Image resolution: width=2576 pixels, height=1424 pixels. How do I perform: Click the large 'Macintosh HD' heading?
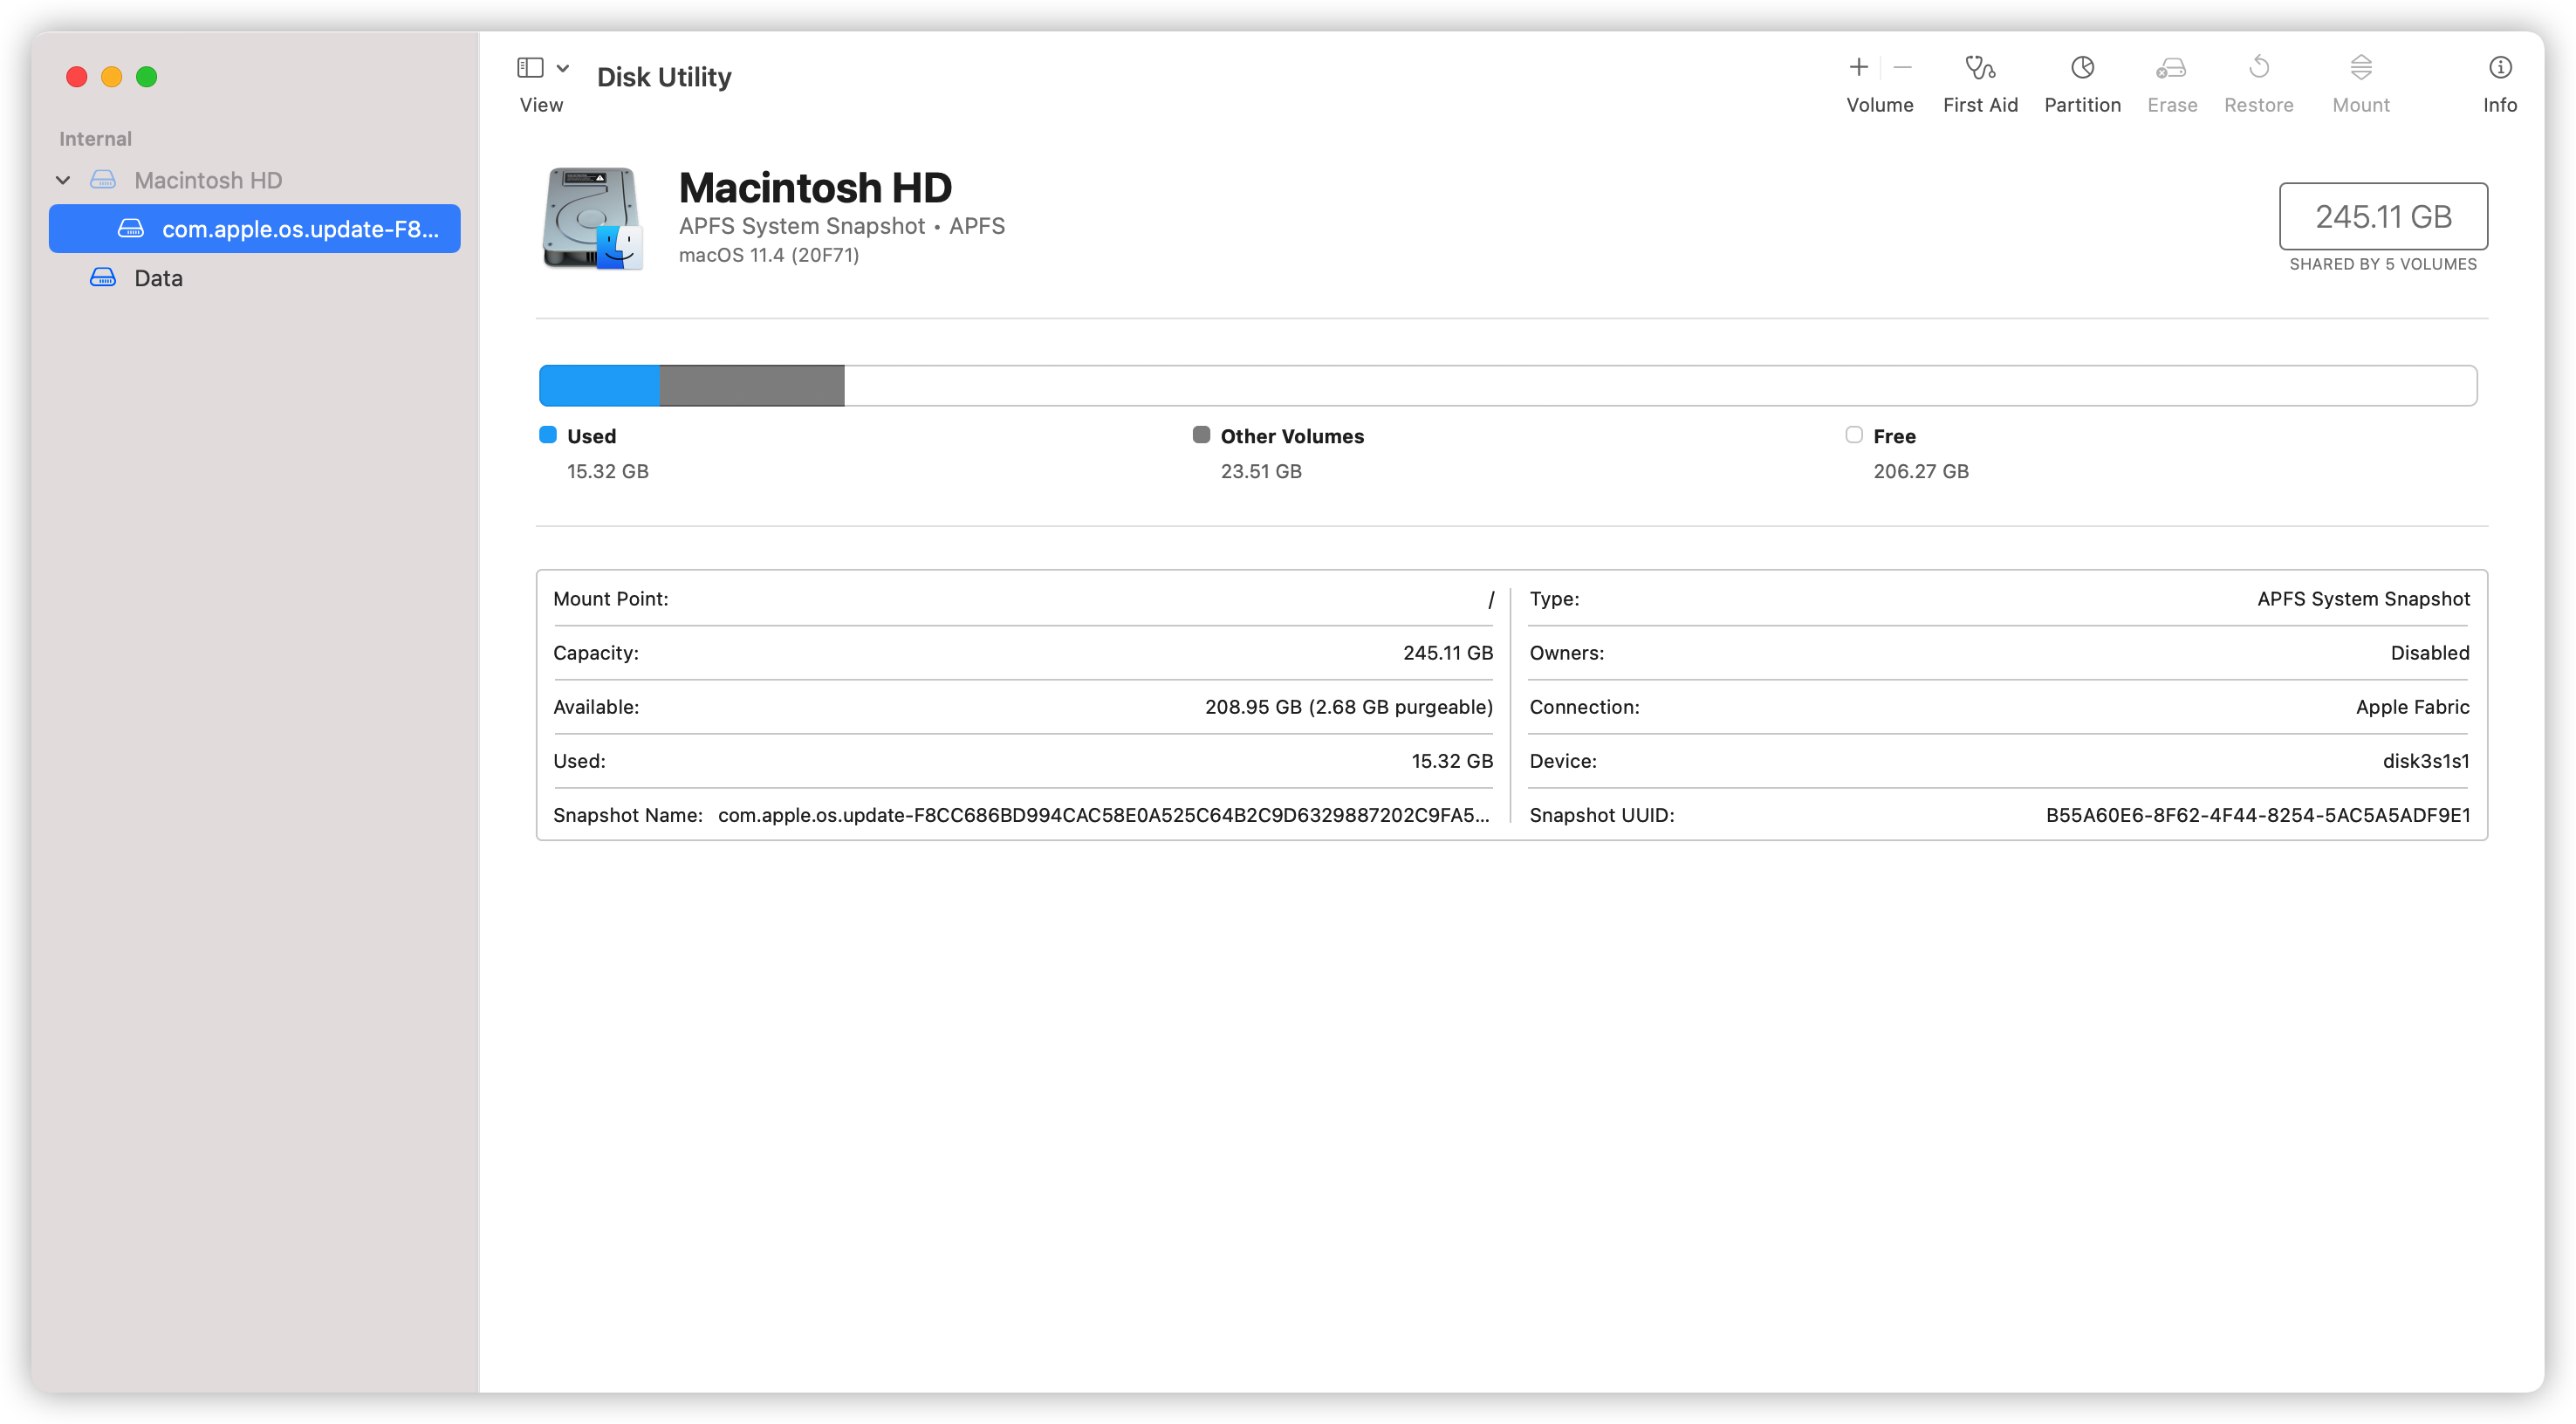[815, 188]
